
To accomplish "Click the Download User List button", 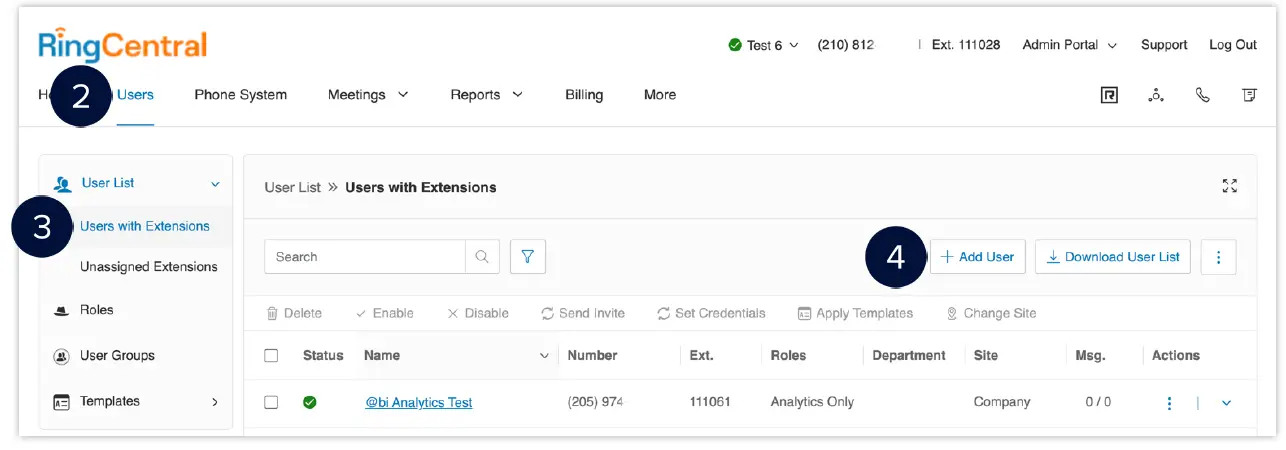I will (1112, 257).
